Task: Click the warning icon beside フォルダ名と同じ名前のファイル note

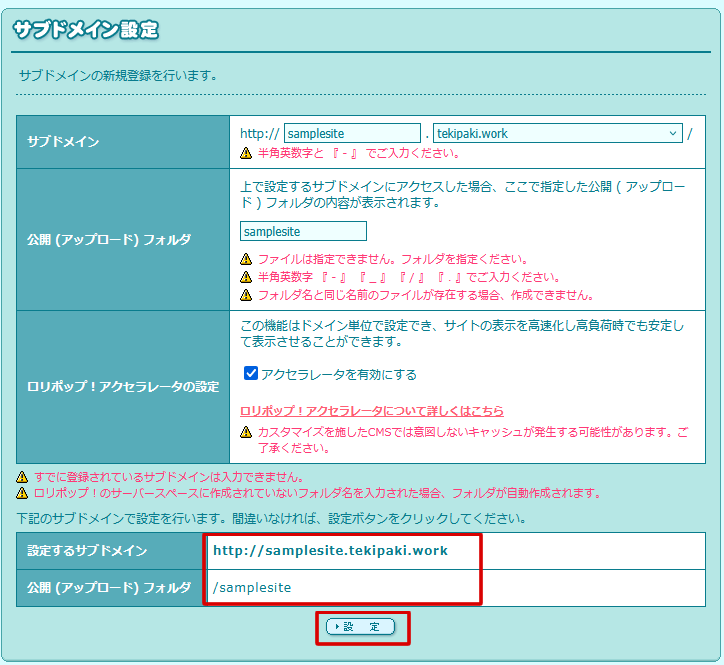Action: point(246,295)
